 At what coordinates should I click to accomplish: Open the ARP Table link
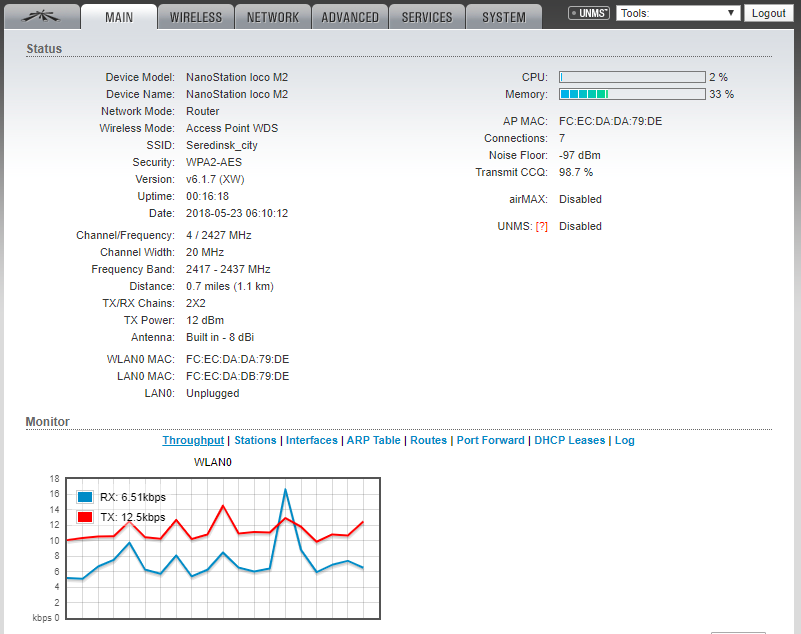tap(373, 440)
